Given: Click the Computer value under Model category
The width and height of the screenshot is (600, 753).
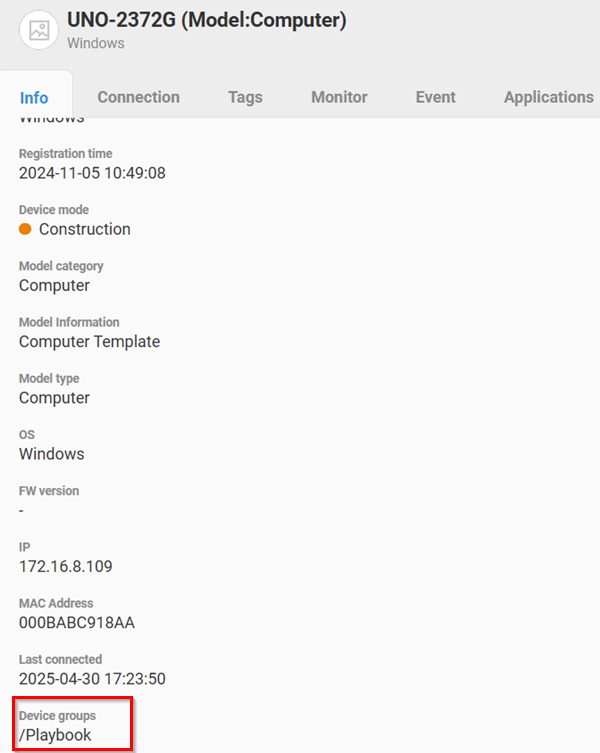Looking at the screenshot, I should point(54,285).
